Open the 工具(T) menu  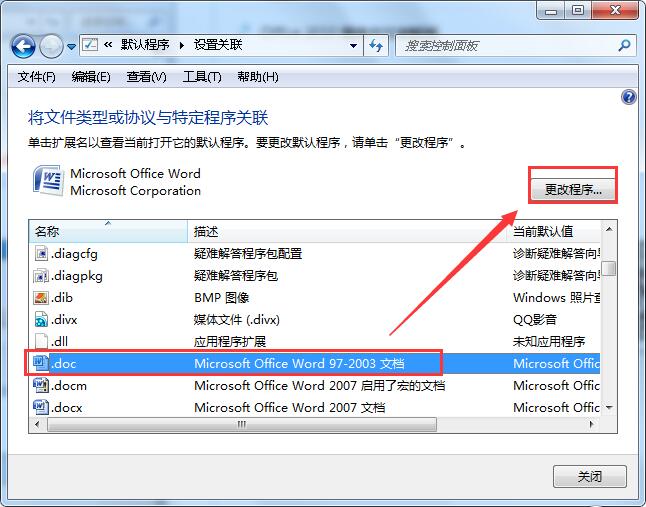tap(202, 77)
